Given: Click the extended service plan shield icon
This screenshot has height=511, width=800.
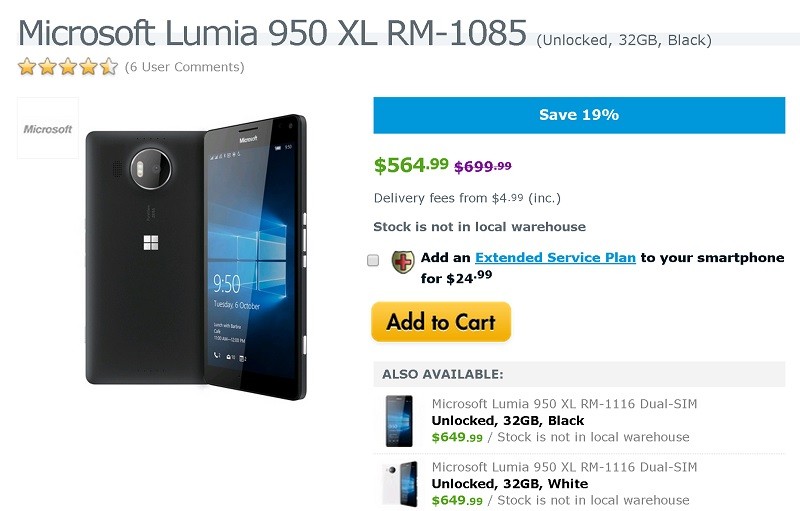Looking at the screenshot, I should pyautogui.click(x=403, y=262).
